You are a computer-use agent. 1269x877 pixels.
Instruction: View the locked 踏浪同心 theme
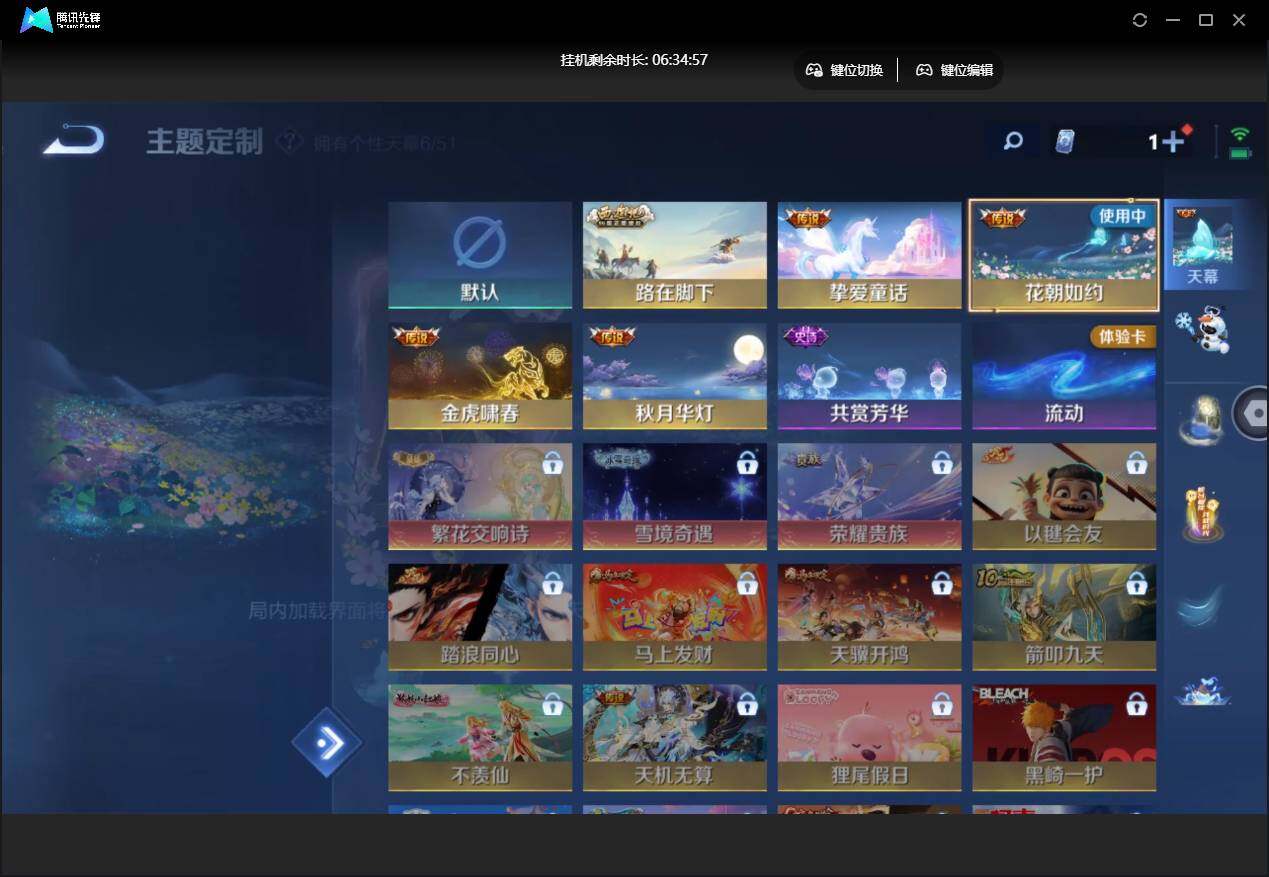point(480,617)
